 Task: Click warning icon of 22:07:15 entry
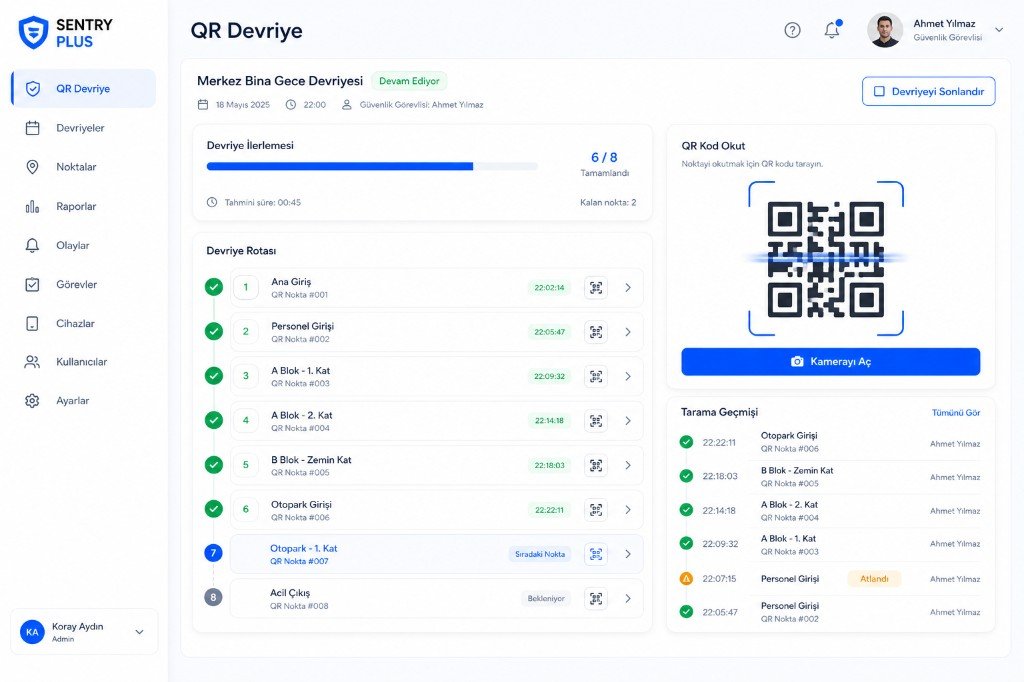point(686,578)
